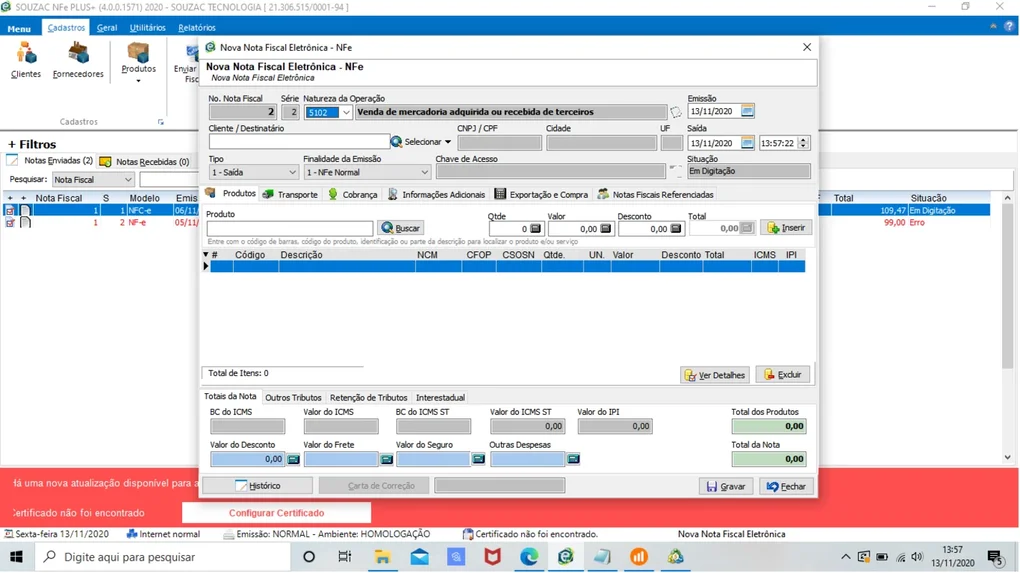Click the Buscar product button
Screen dimensions: 1020x573
[401, 228]
